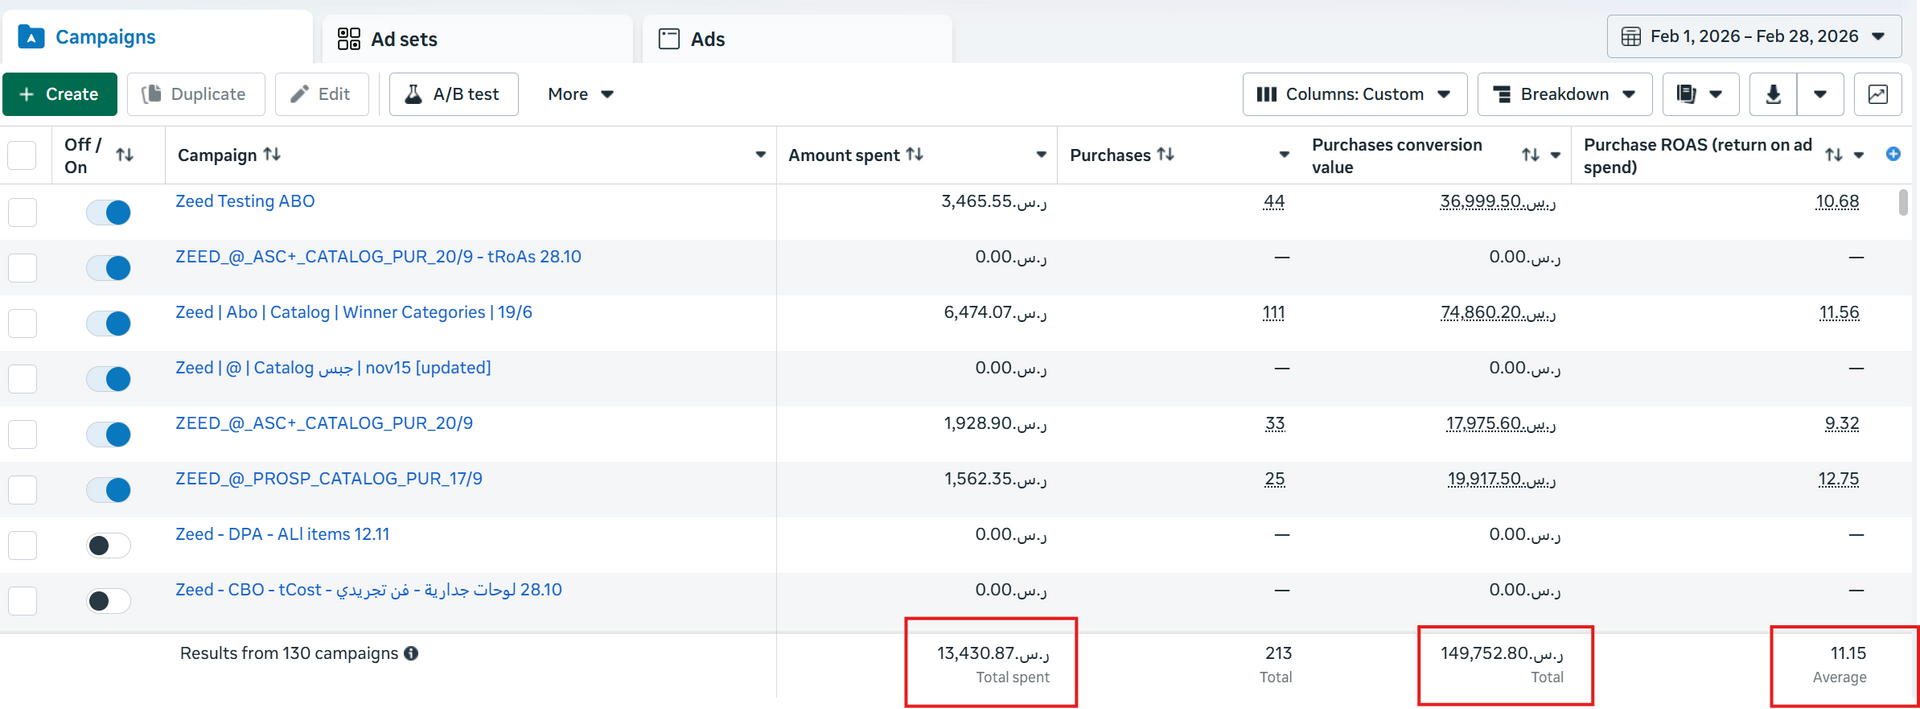
Task: Open the Columns: Custom dropdown
Action: [1354, 94]
